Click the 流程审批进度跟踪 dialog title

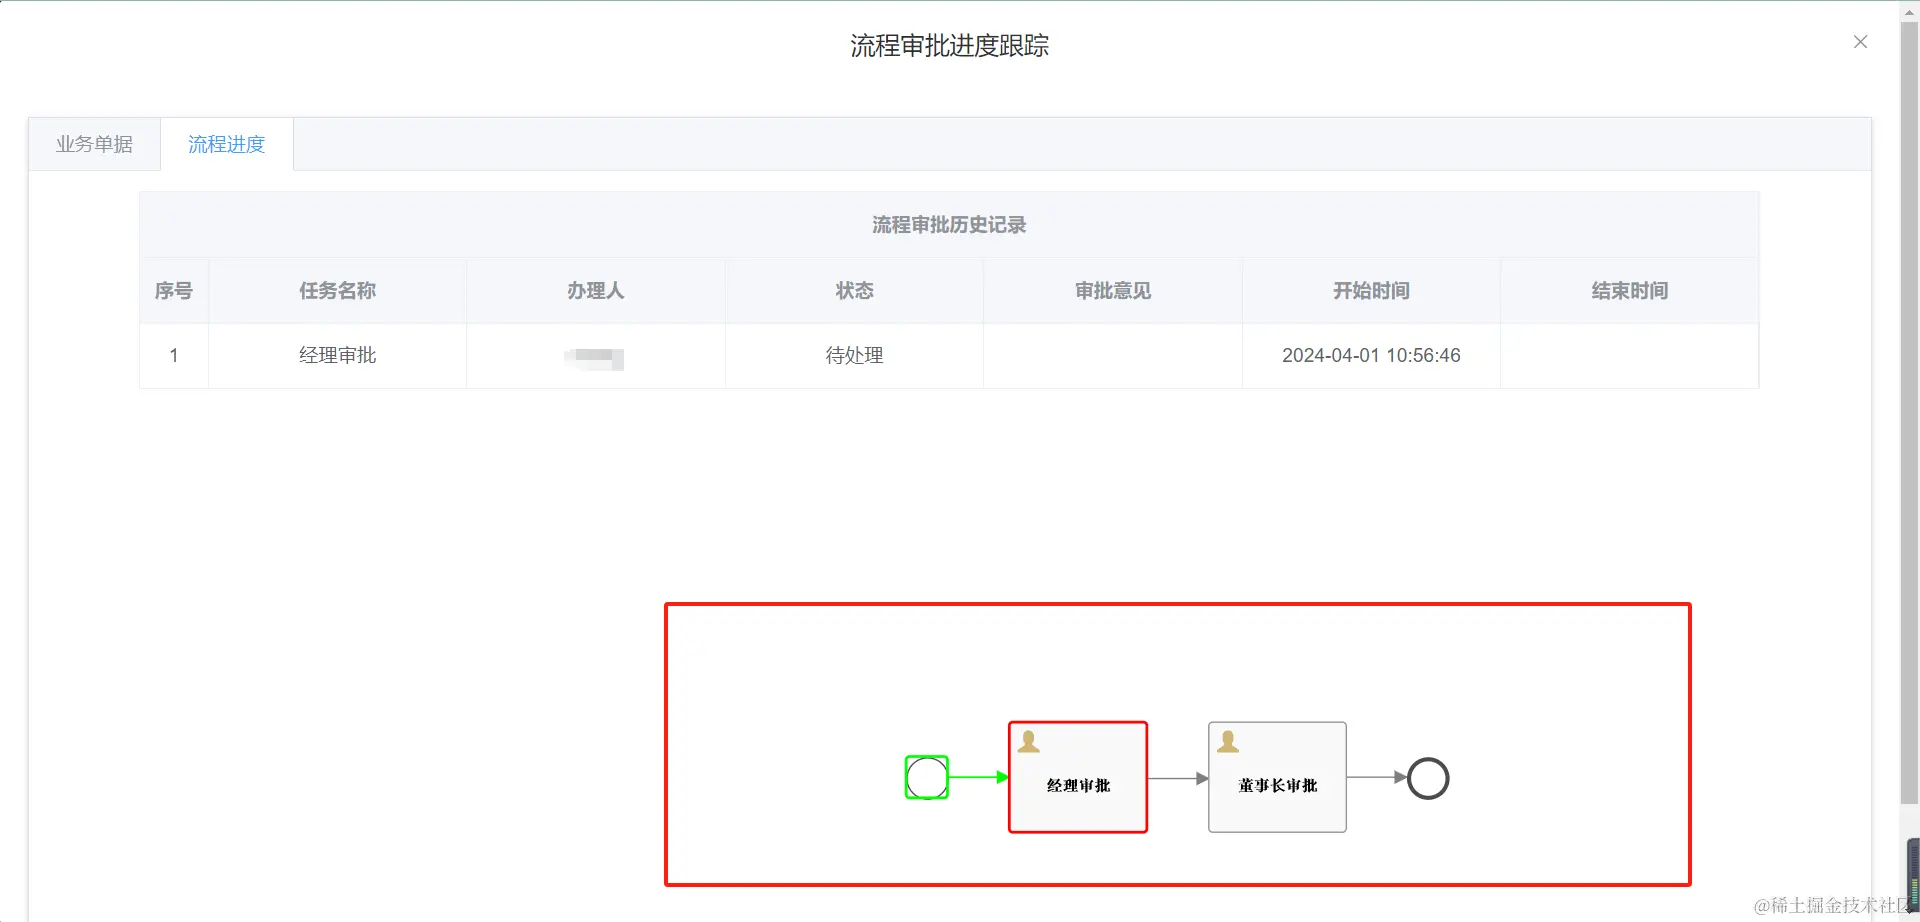coord(949,46)
